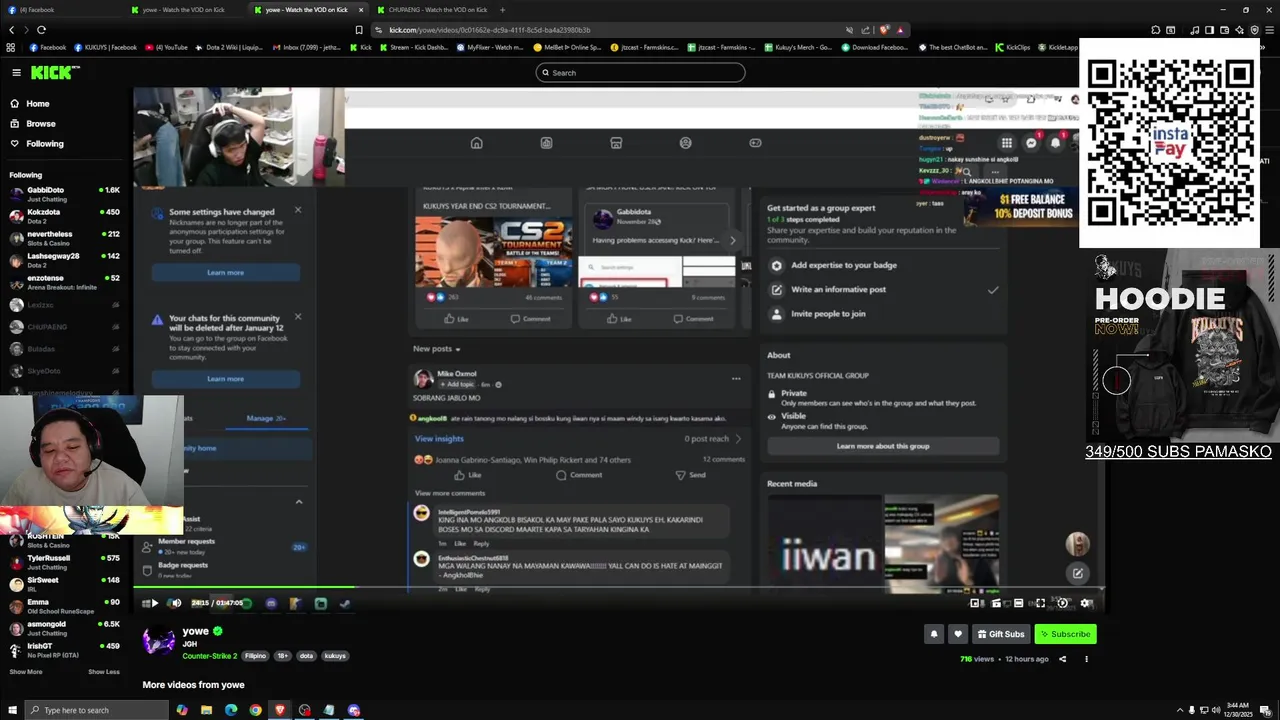Open browser apps grid icon in bookmarks bar

pyautogui.click(x=11, y=47)
